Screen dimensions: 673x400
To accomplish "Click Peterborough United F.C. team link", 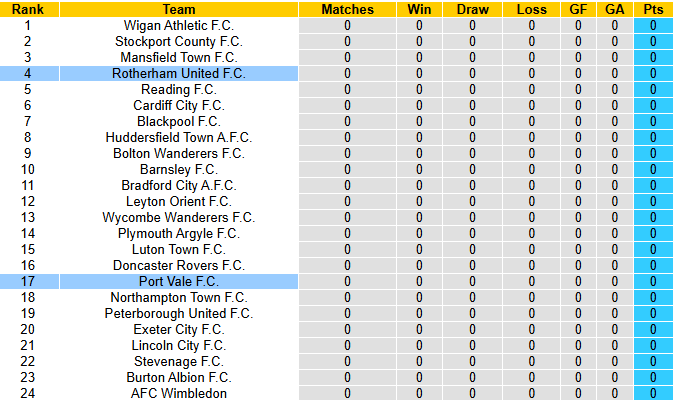I will [179, 313].
